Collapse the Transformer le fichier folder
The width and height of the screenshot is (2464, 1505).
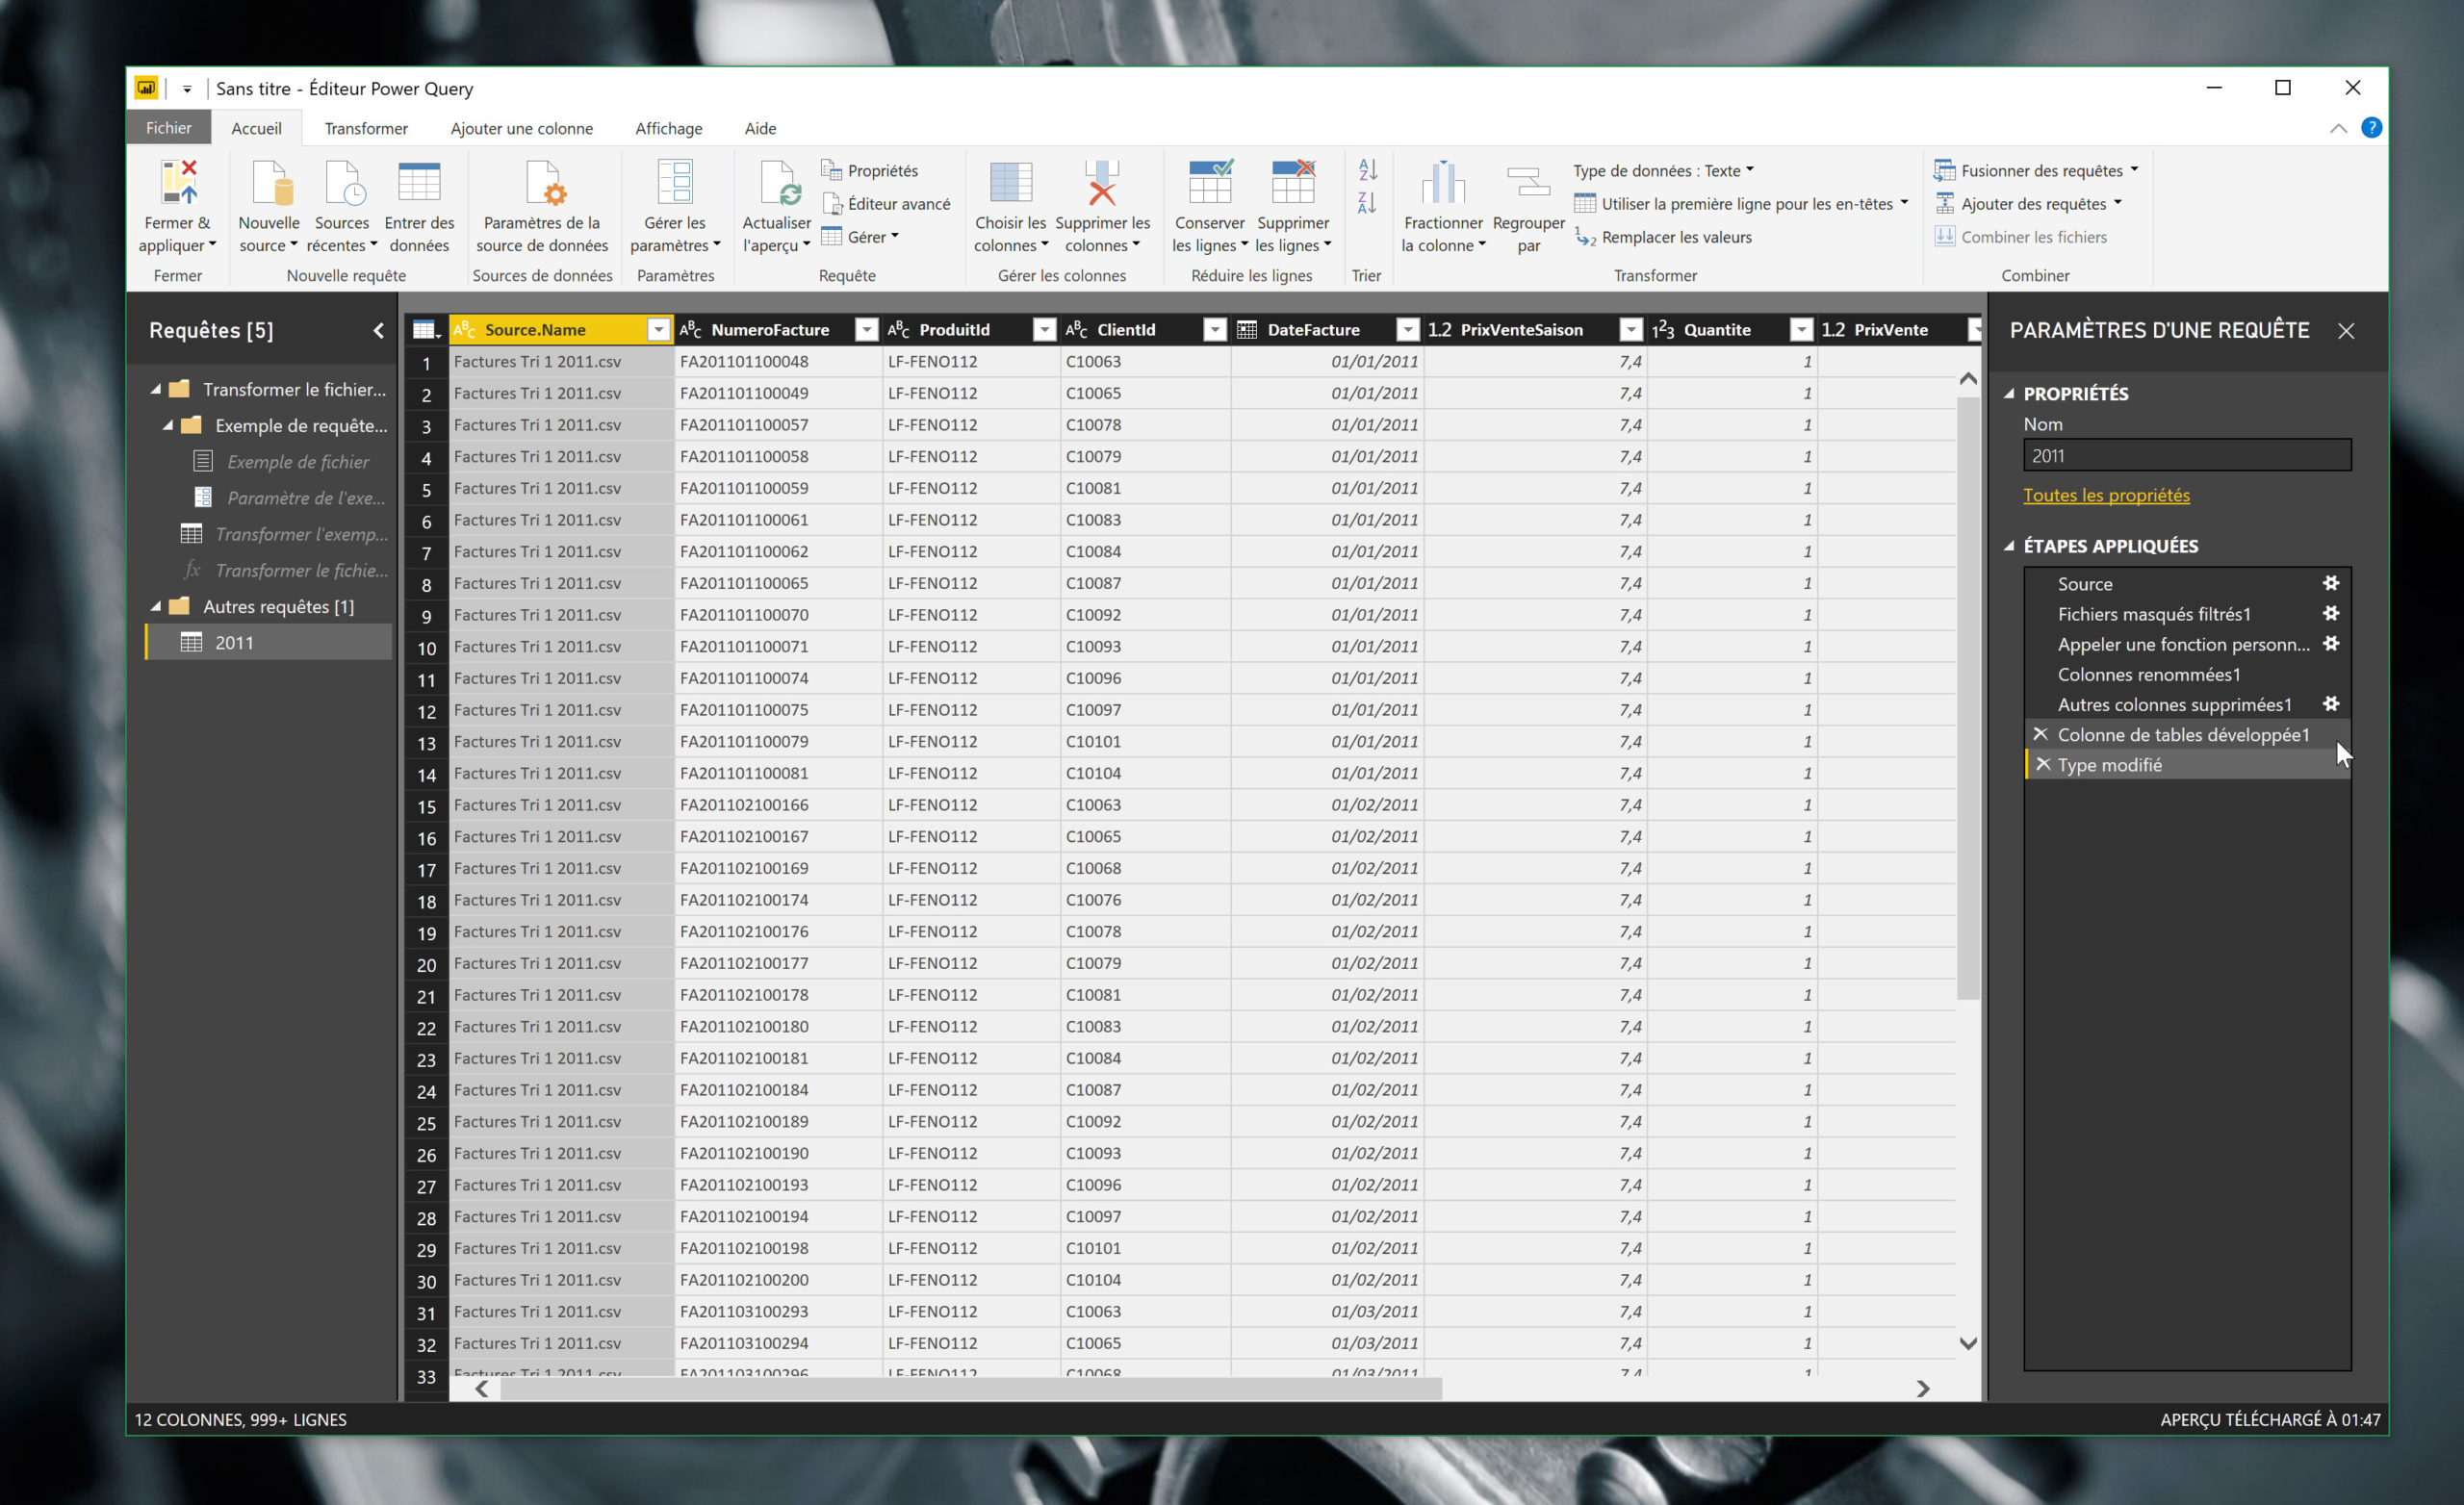(x=155, y=389)
